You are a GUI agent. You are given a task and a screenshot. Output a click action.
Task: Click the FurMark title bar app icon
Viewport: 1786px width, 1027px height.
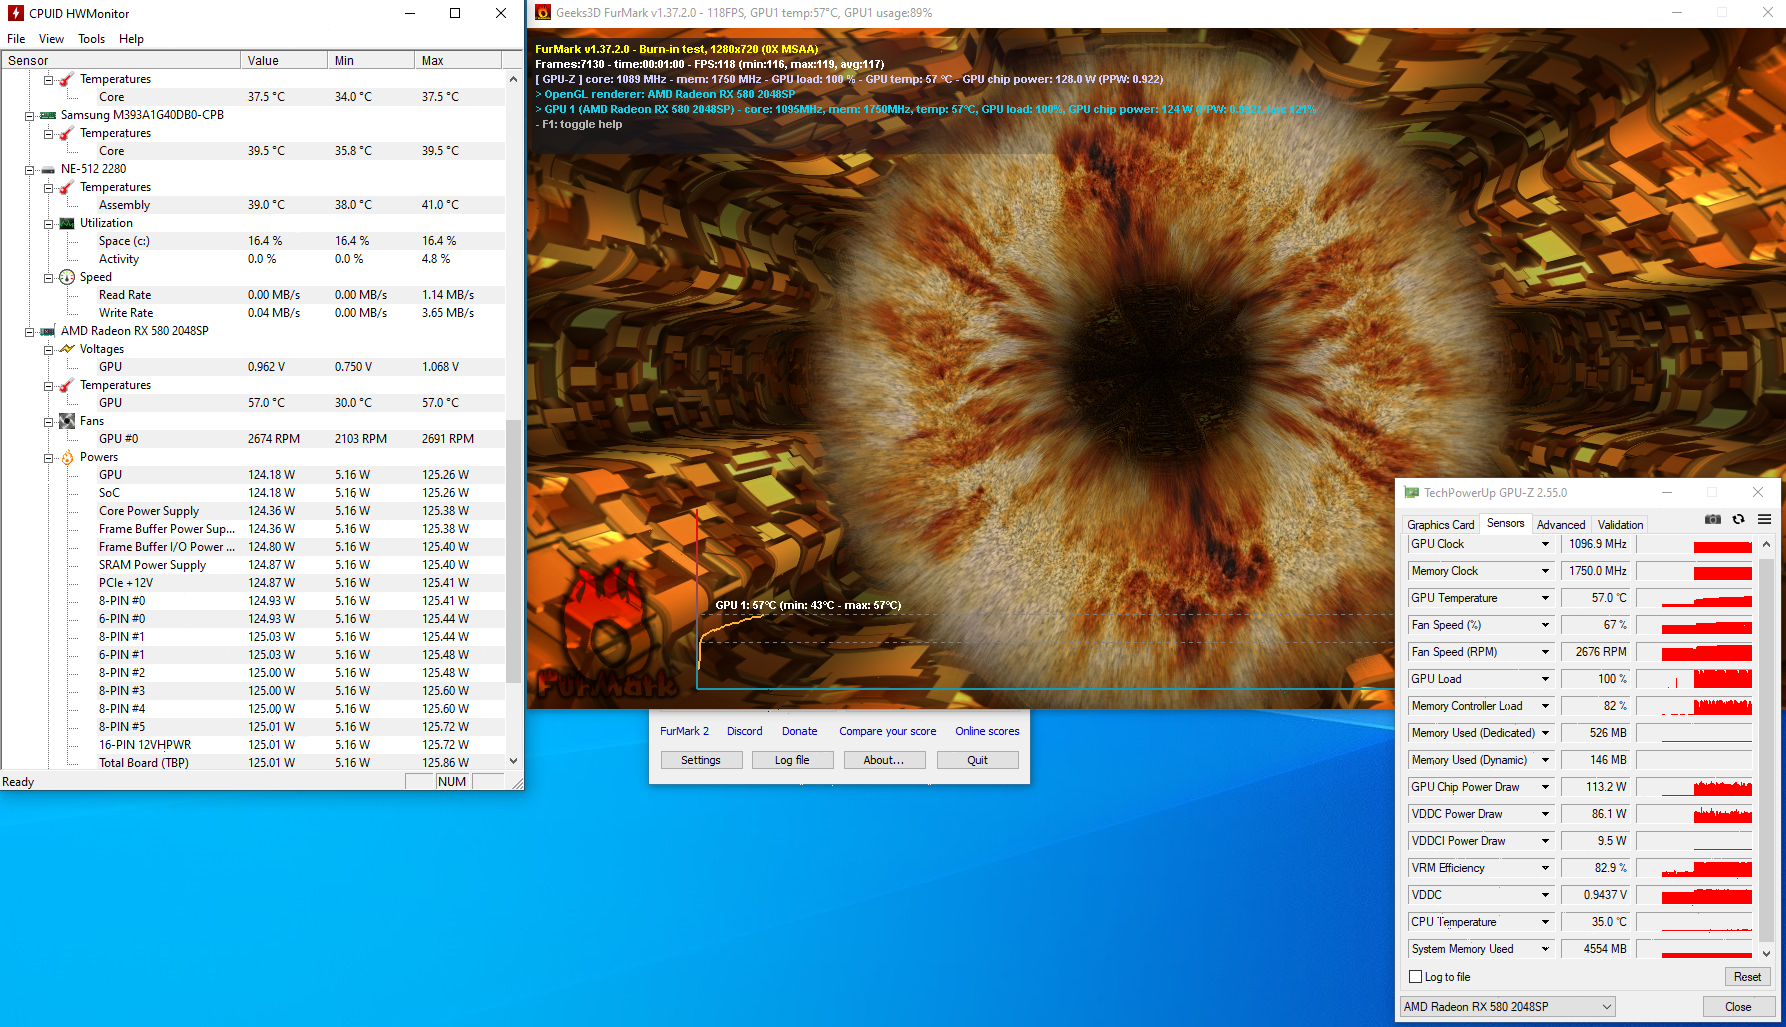[543, 13]
